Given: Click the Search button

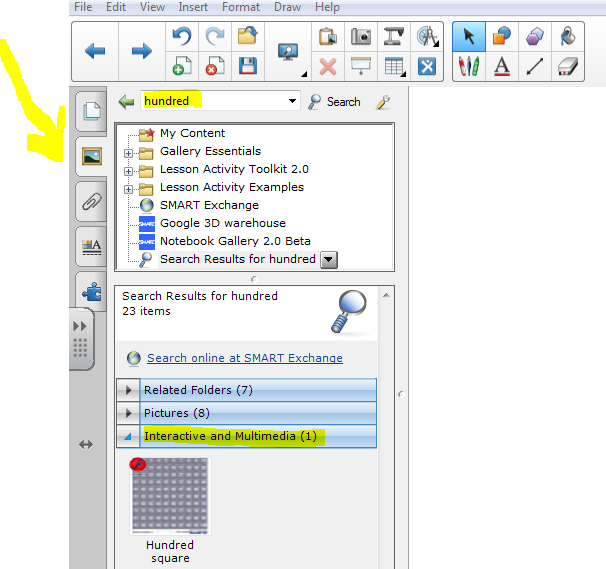Looking at the screenshot, I should [335, 102].
